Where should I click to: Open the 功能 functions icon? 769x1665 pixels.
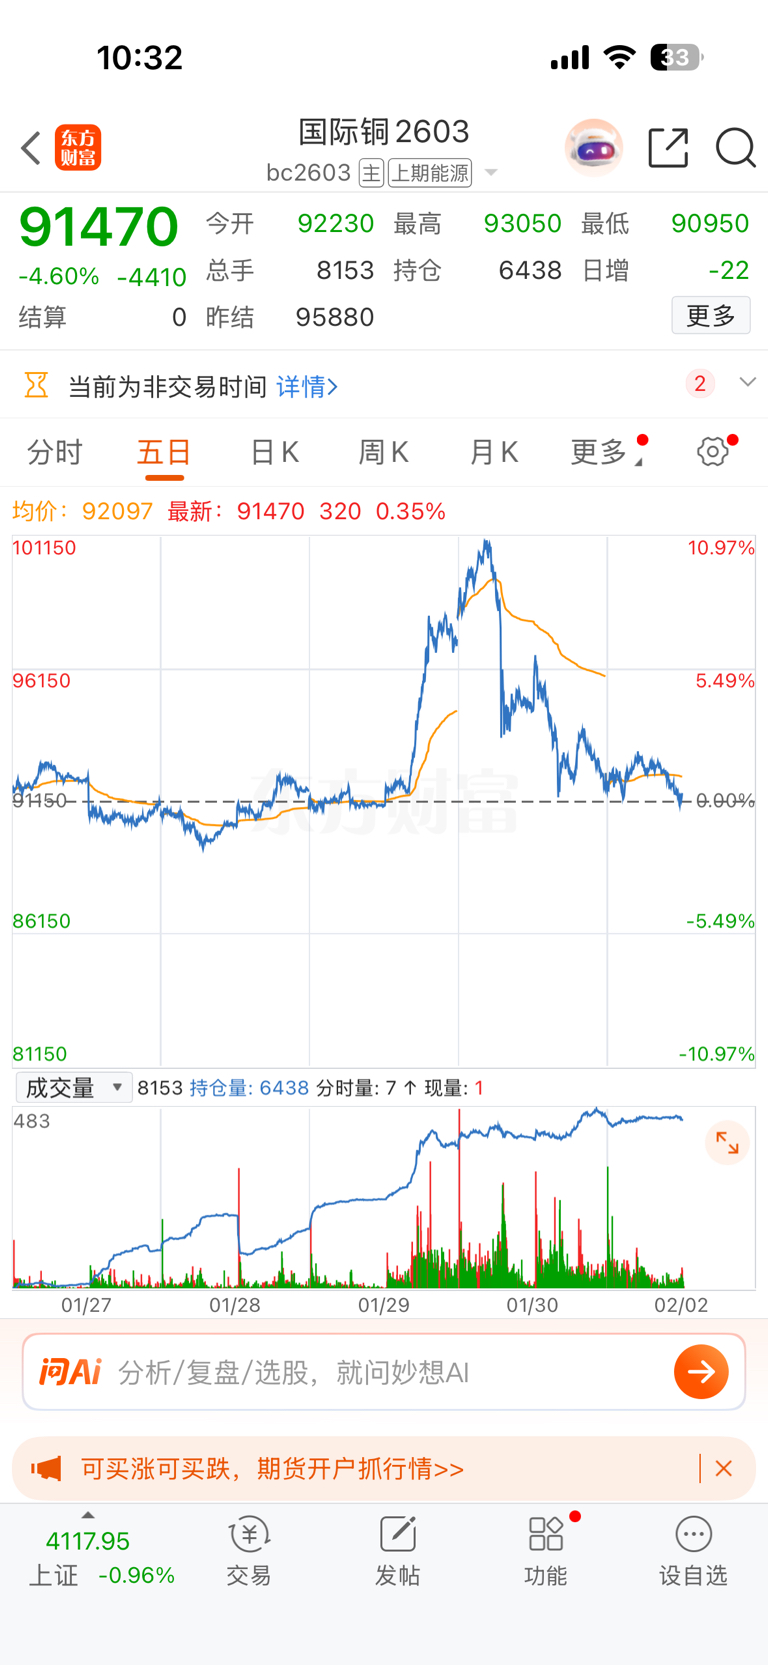(546, 1551)
